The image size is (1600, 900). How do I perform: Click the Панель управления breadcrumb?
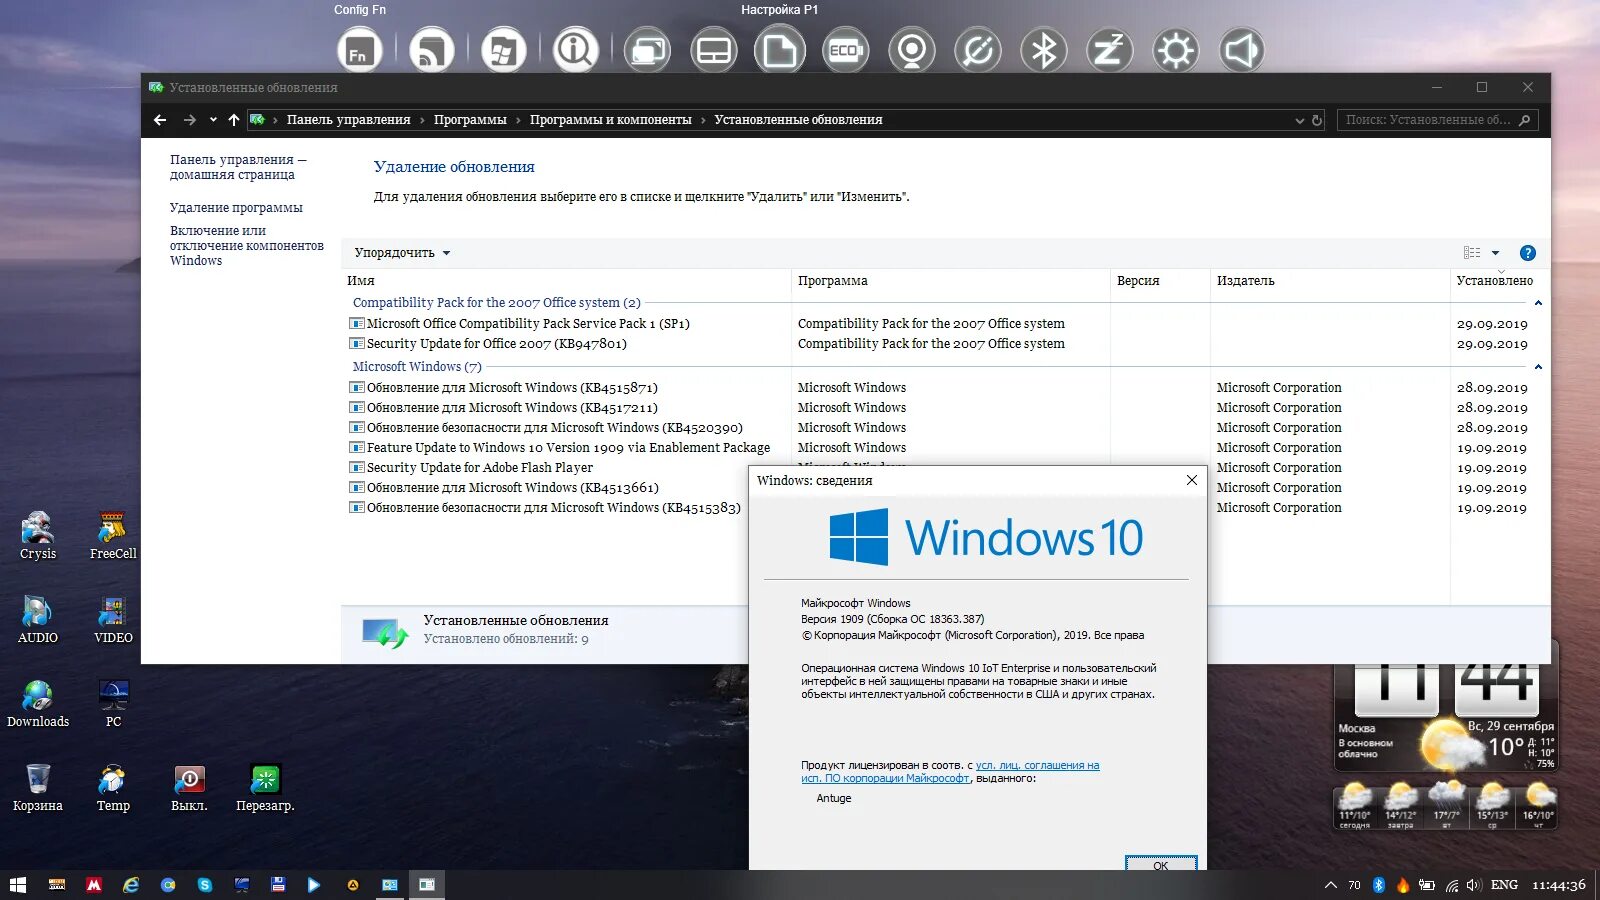coord(348,120)
